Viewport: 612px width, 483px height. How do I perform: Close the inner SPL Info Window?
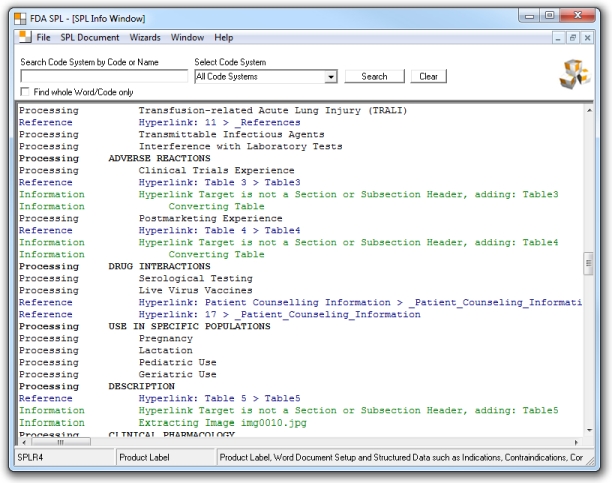[x=587, y=38]
